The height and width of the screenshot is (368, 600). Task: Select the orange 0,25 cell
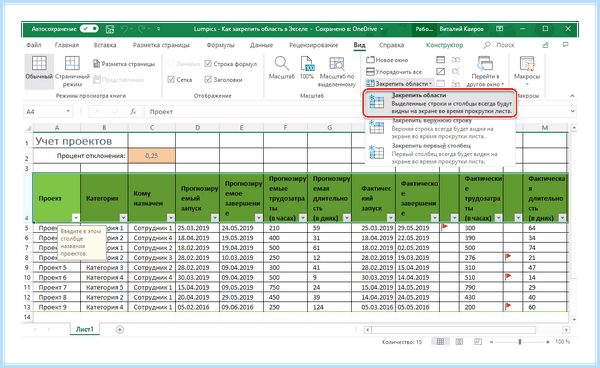coord(152,156)
